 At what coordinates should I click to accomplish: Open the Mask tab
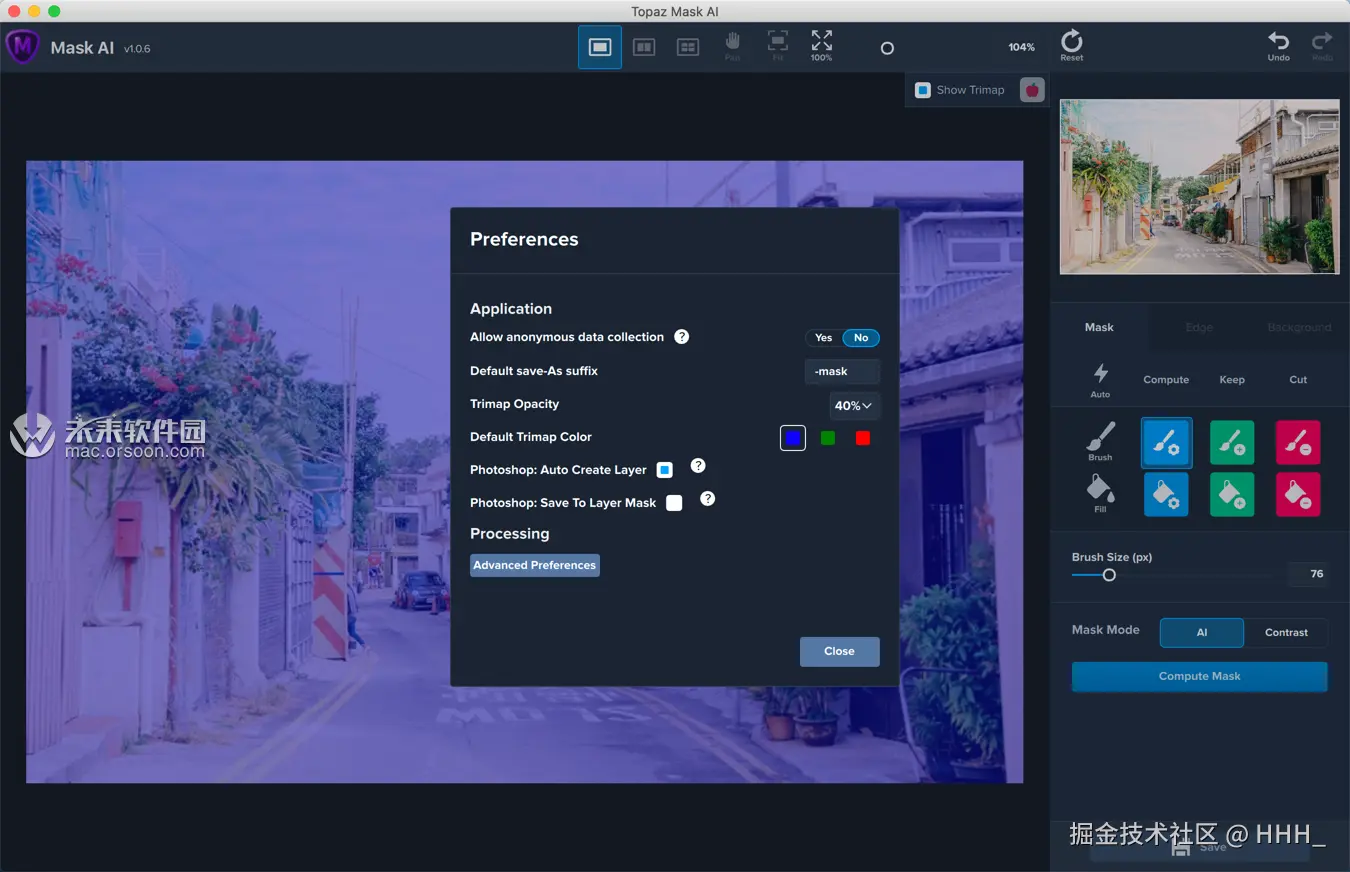coord(1099,327)
